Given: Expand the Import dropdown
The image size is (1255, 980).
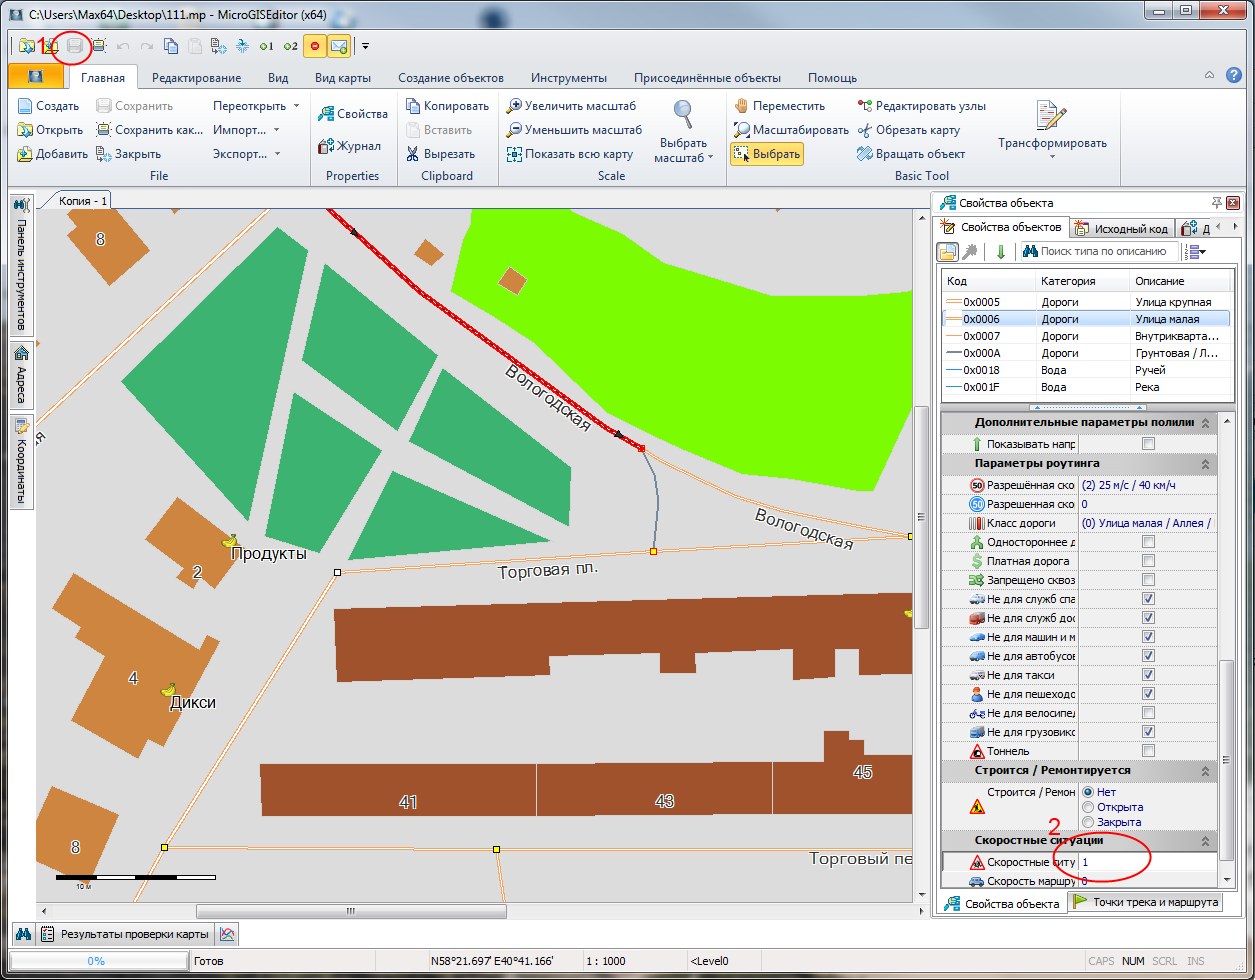Looking at the screenshot, I should click(x=246, y=130).
